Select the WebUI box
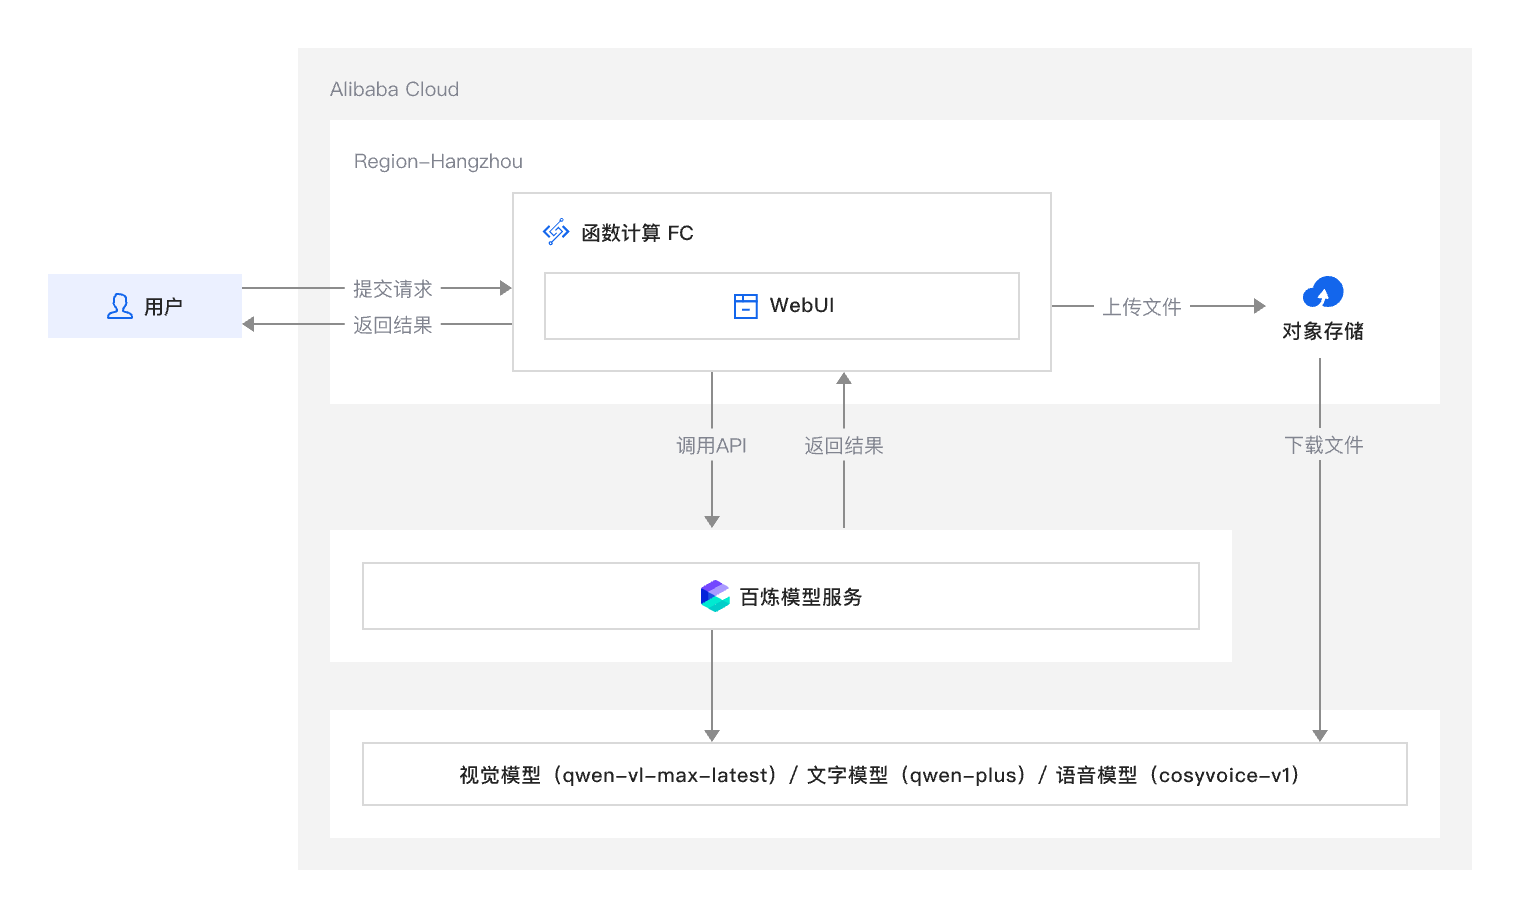 (781, 306)
